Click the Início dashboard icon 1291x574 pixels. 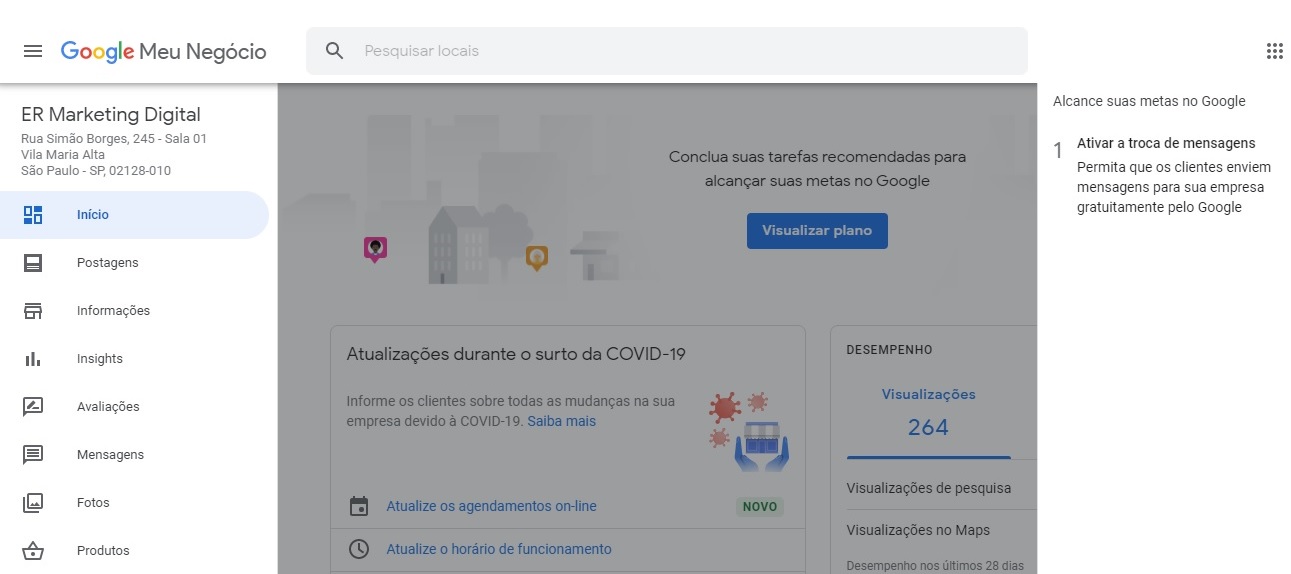(33, 215)
